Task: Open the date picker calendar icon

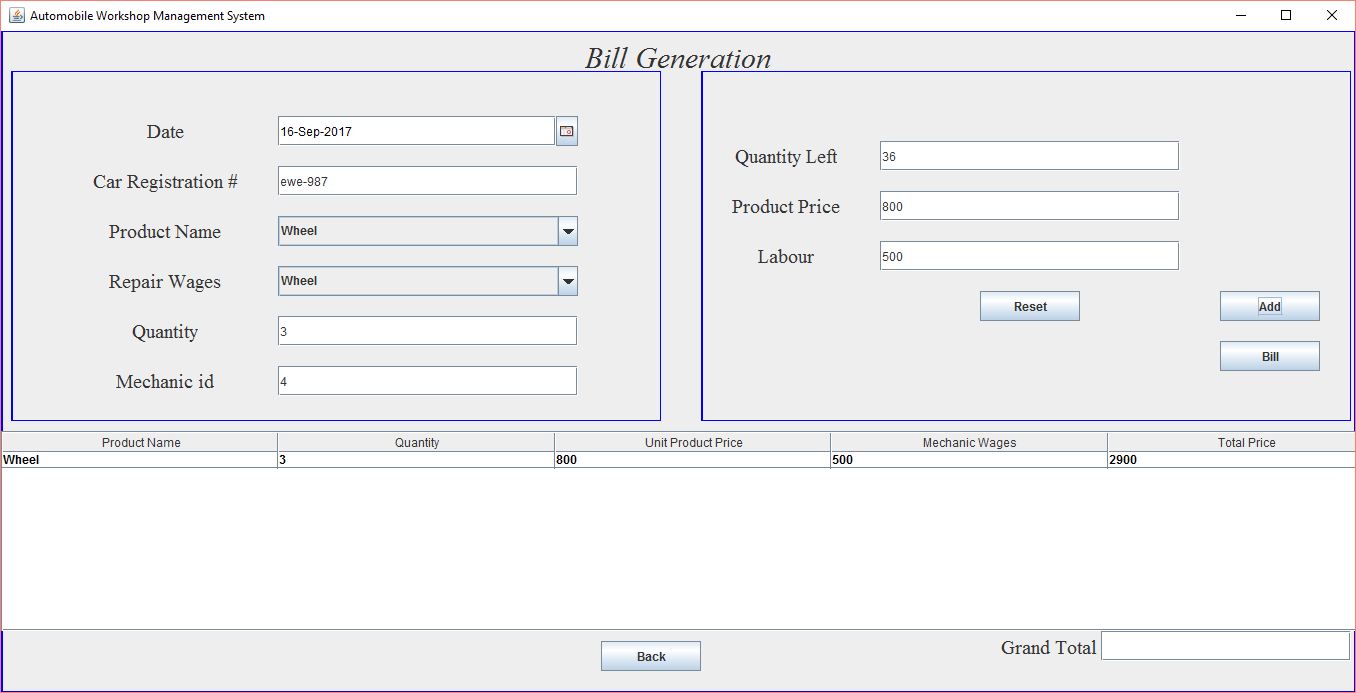Action: point(566,130)
